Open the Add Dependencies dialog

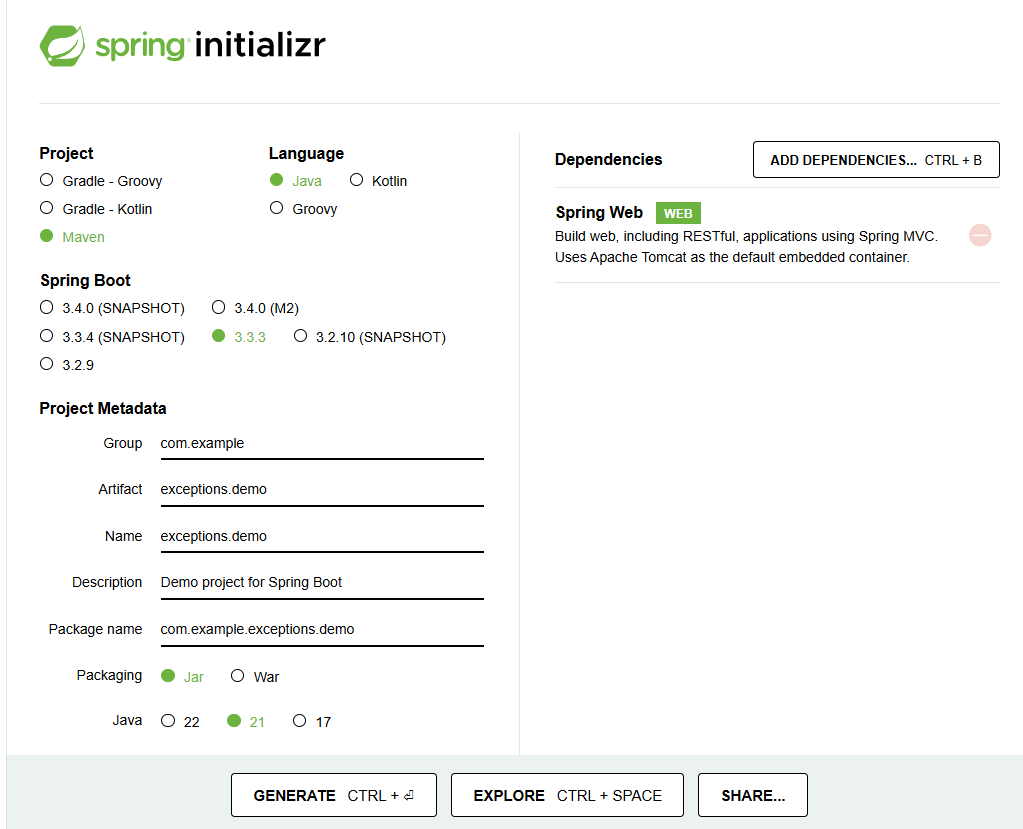click(x=876, y=160)
